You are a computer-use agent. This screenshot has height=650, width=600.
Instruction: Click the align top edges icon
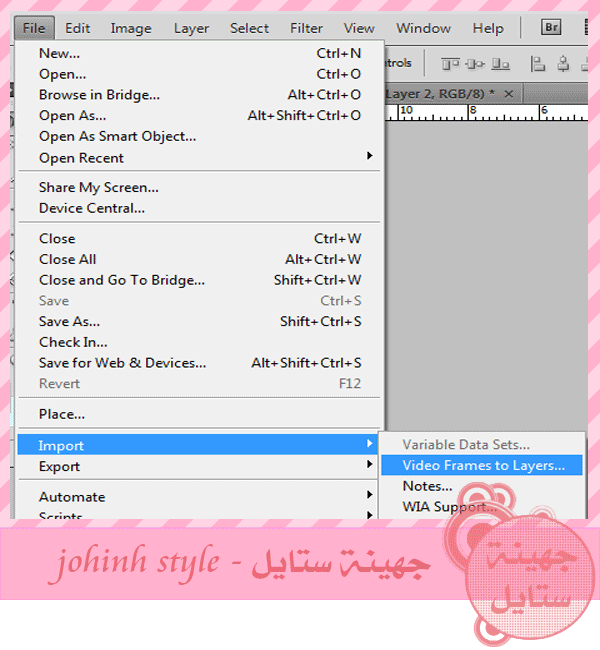click(451, 64)
